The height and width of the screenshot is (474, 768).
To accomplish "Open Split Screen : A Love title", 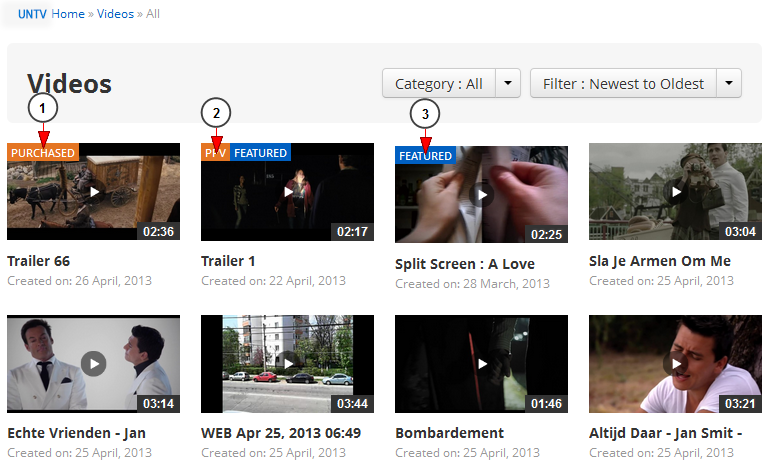I will coord(464,265).
